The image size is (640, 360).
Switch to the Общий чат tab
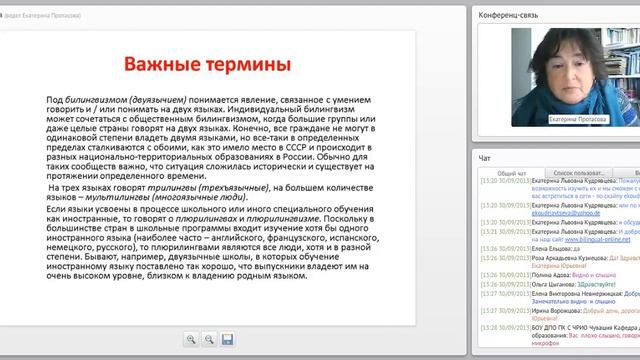(511, 173)
